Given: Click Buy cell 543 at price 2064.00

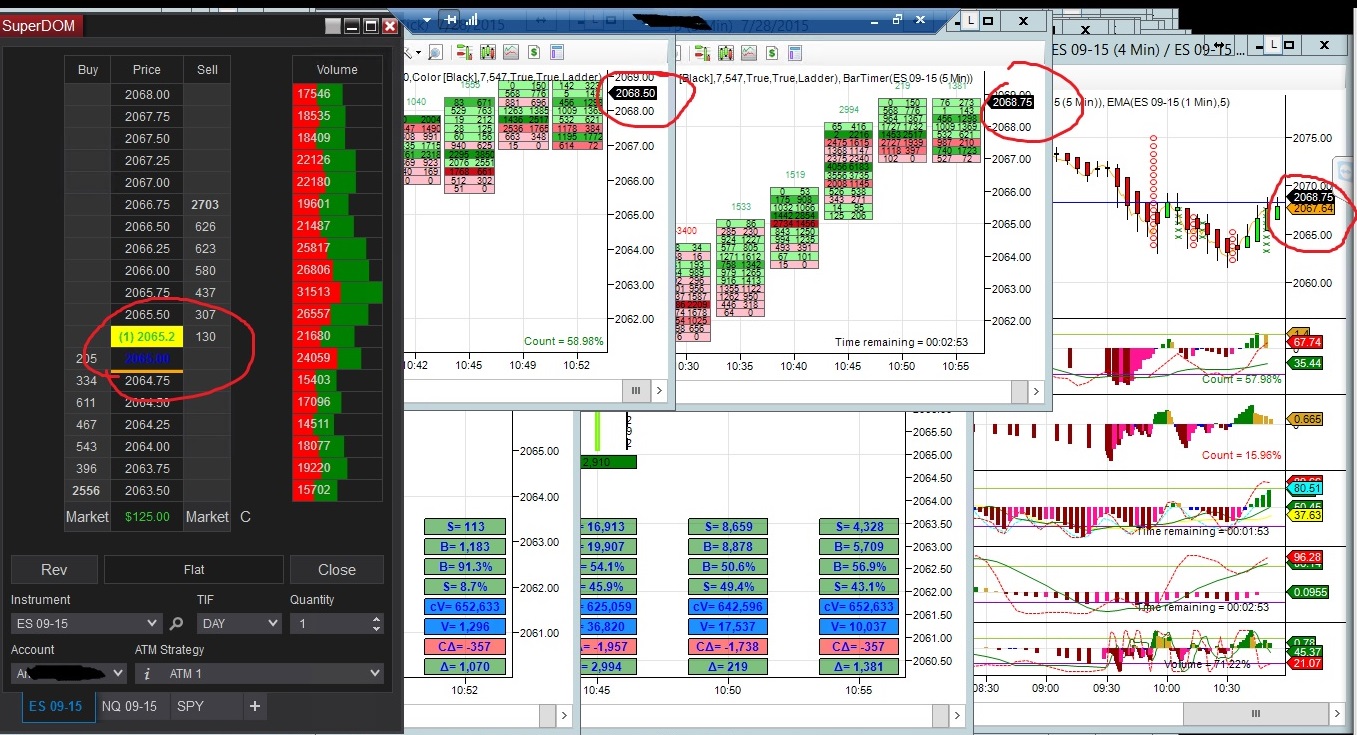Looking at the screenshot, I should (87, 447).
